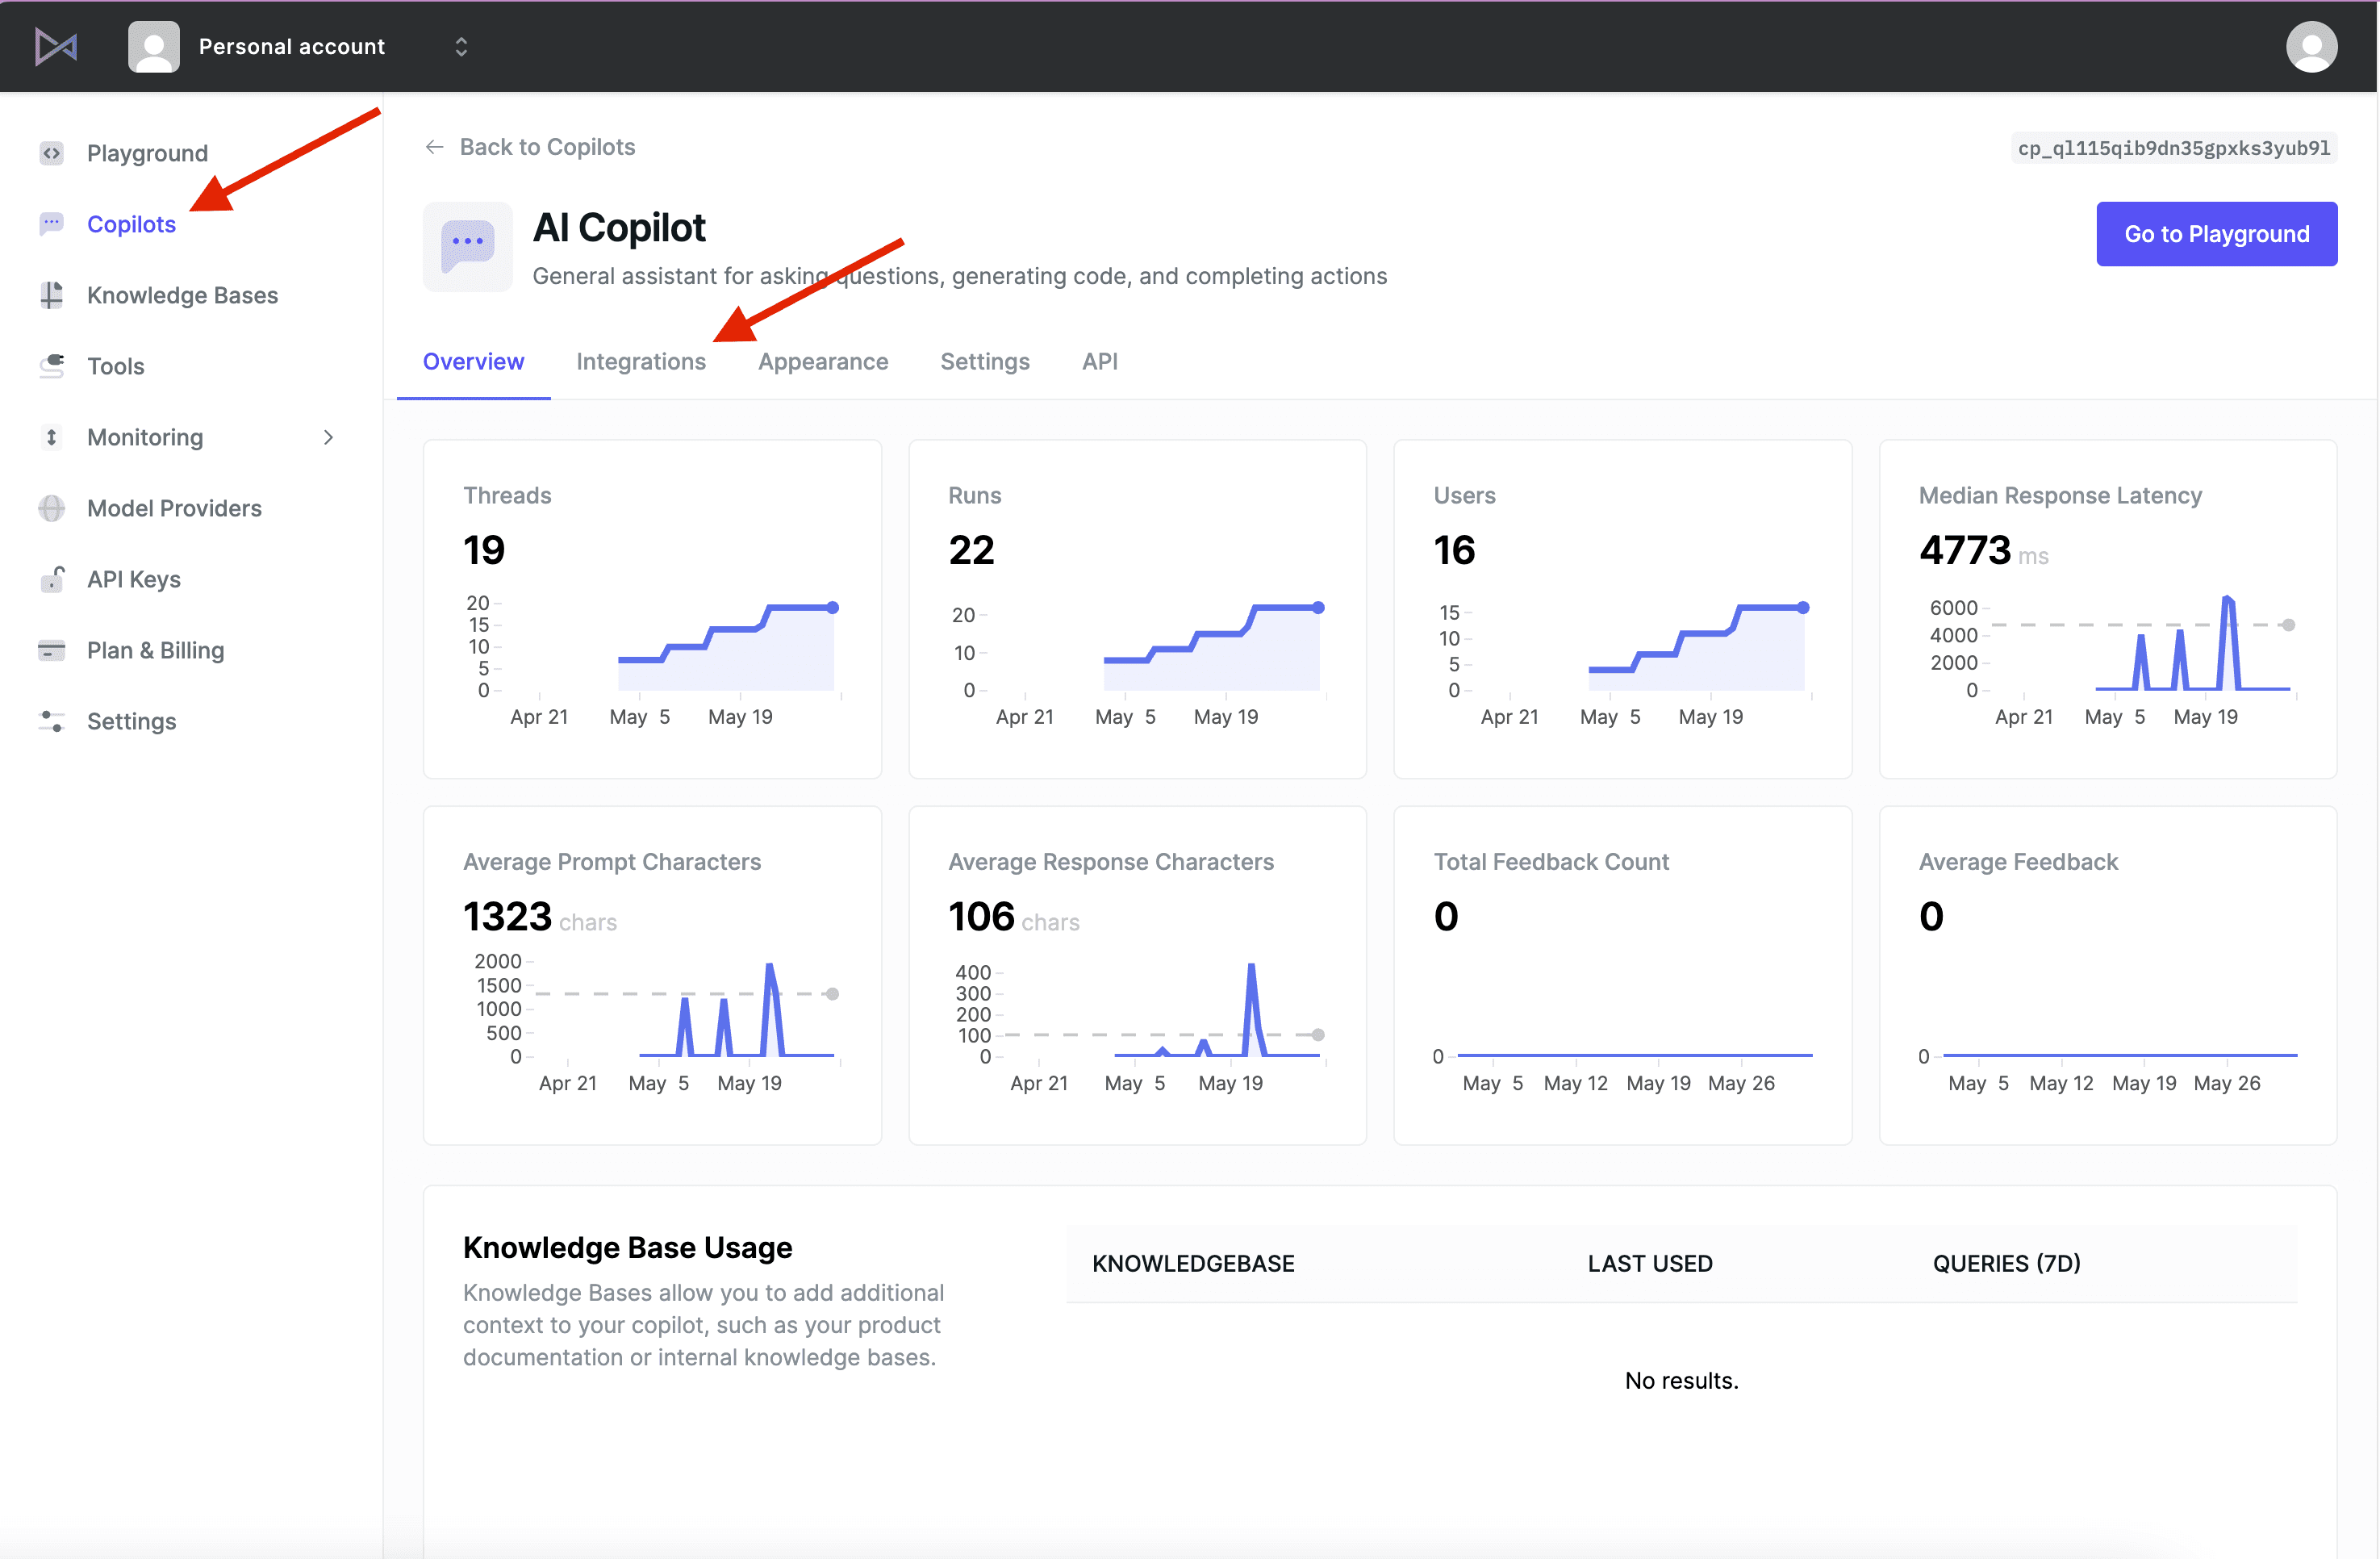Open API Keys page
This screenshot has height=1559, width=2380.
[134, 579]
